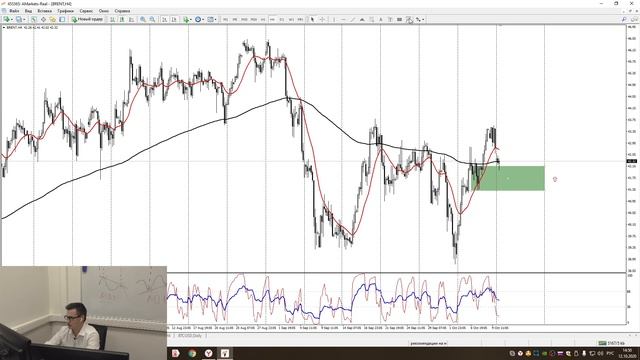Viewport: 640px width, 360px height.
Task: Toggle the Data Window panel icon
Action: [43, 19]
